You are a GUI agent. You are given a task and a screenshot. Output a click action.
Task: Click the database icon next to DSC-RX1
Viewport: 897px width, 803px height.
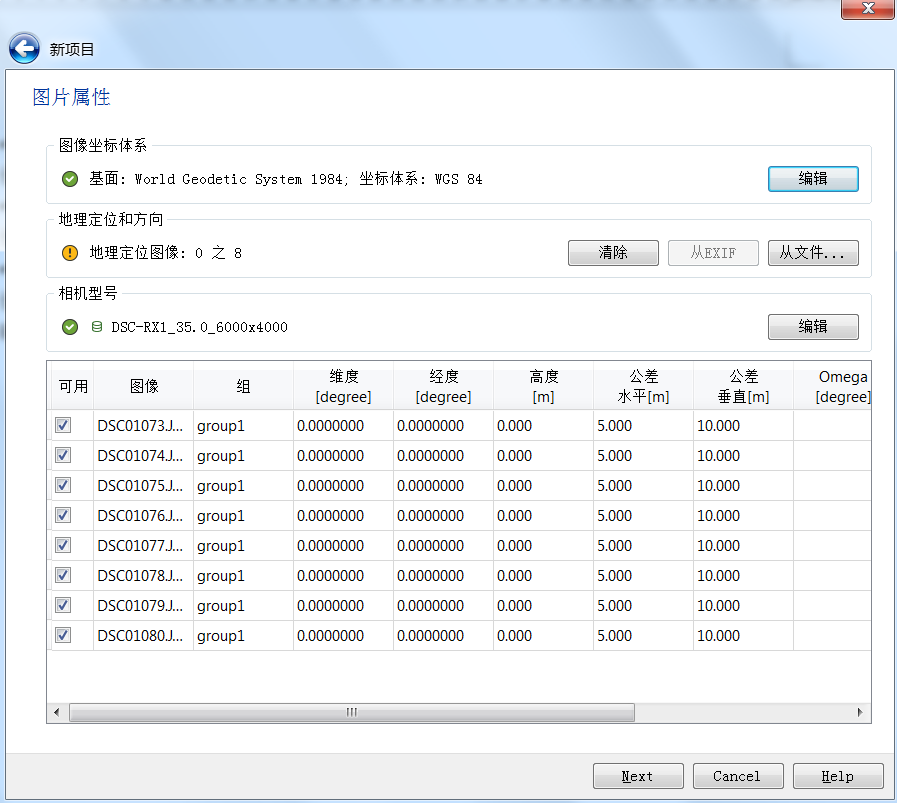pyautogui.click(x=97, y=327)
